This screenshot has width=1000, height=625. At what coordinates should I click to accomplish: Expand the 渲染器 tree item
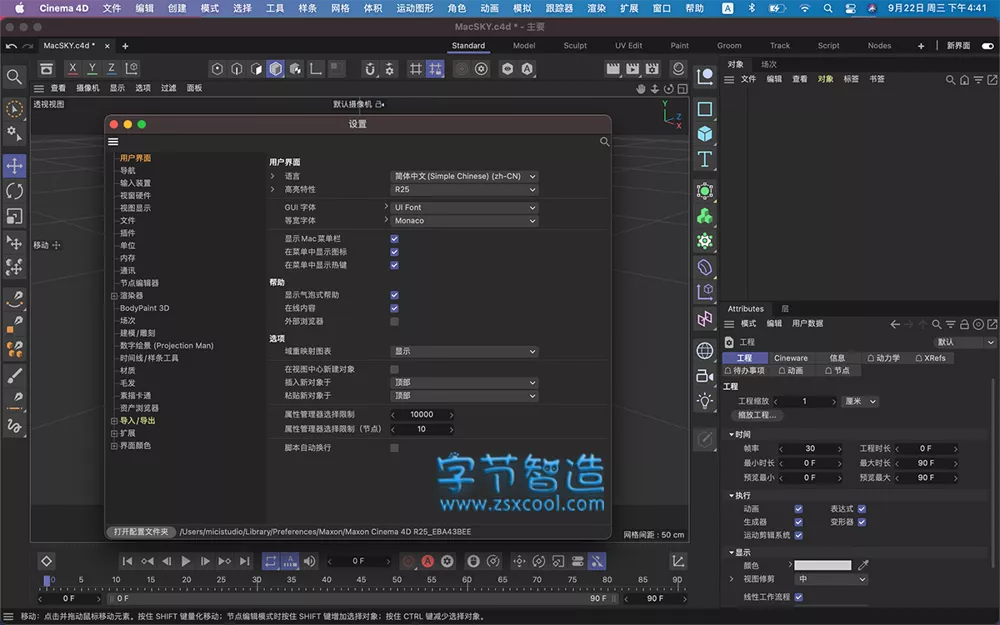coord(114,296)
